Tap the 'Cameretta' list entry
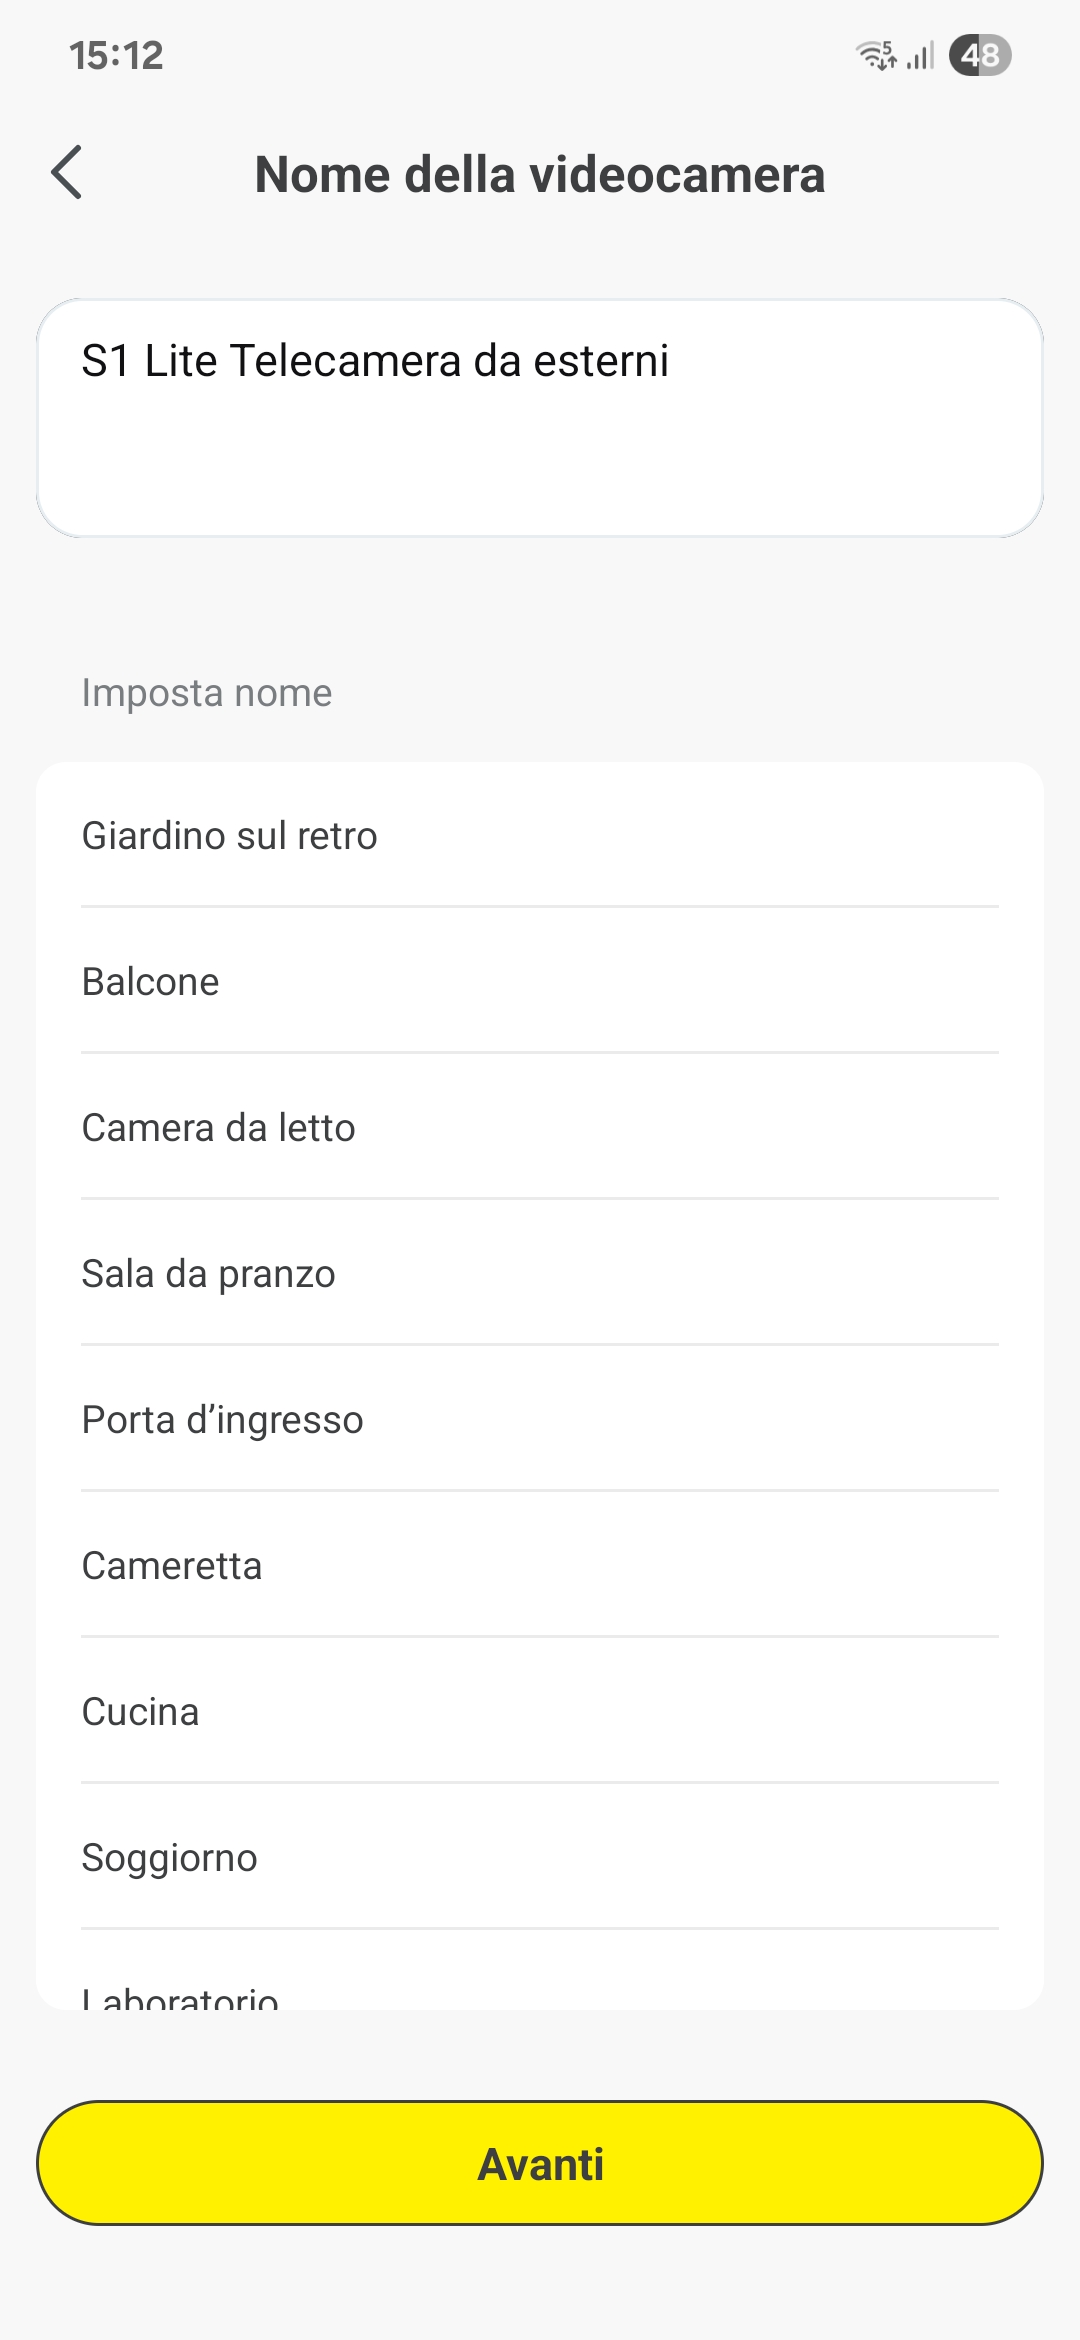Screen dimensions: 1080x2340 (172, 1566)
